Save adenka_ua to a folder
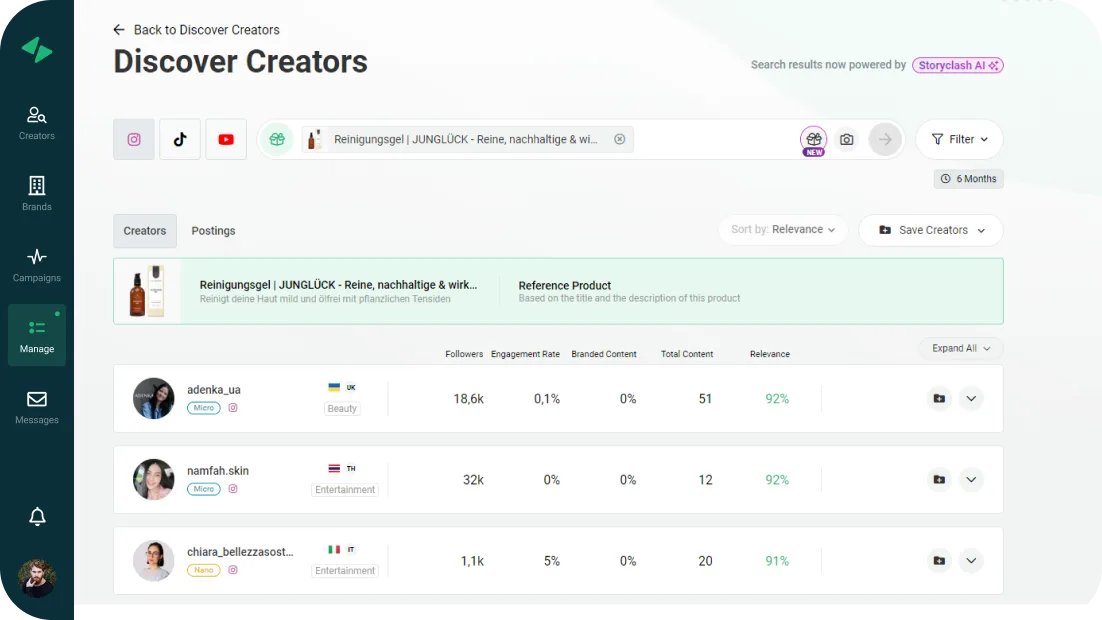Screen dimensions: 1102x620 coord(939,399)
